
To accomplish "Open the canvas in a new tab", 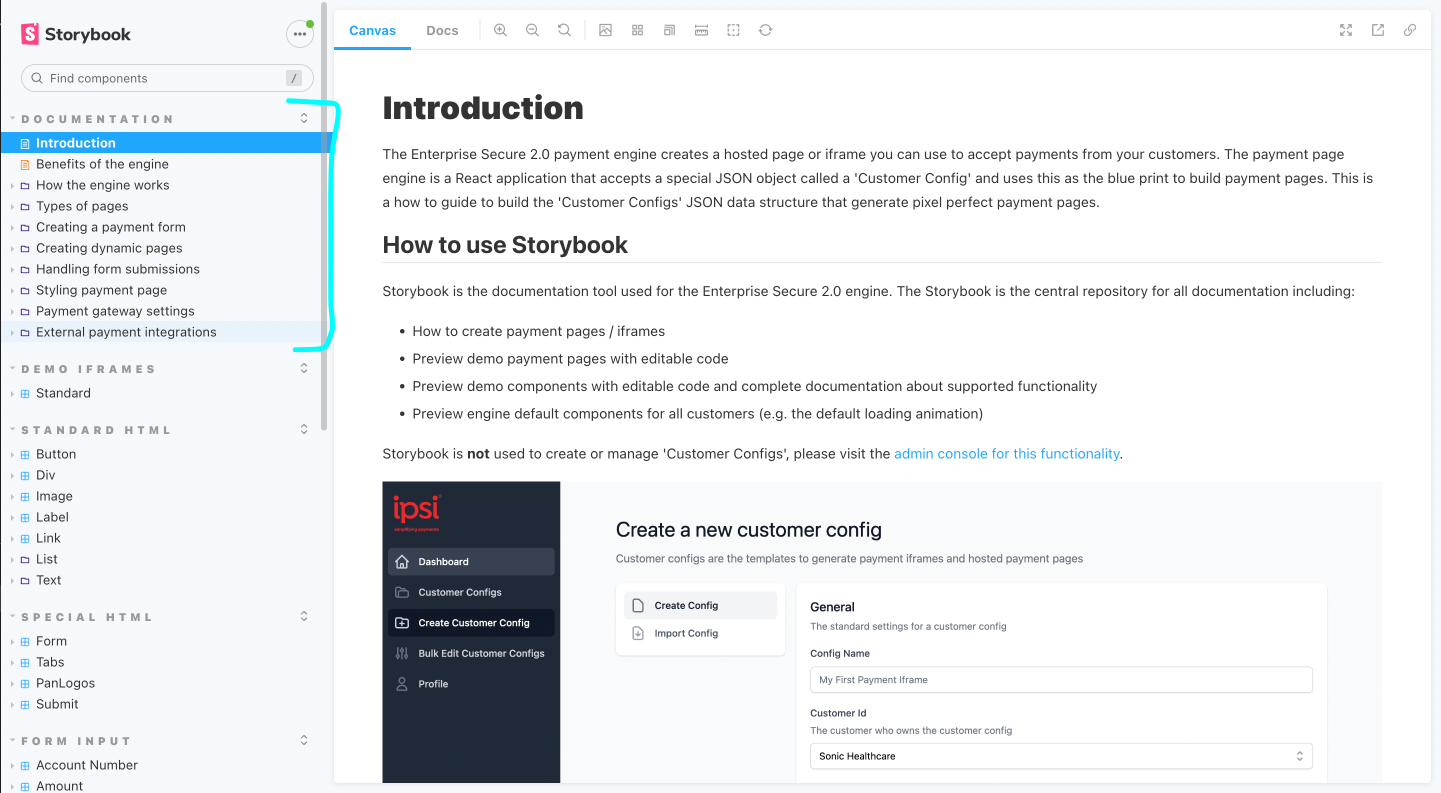I will (x=1378, y=30).
